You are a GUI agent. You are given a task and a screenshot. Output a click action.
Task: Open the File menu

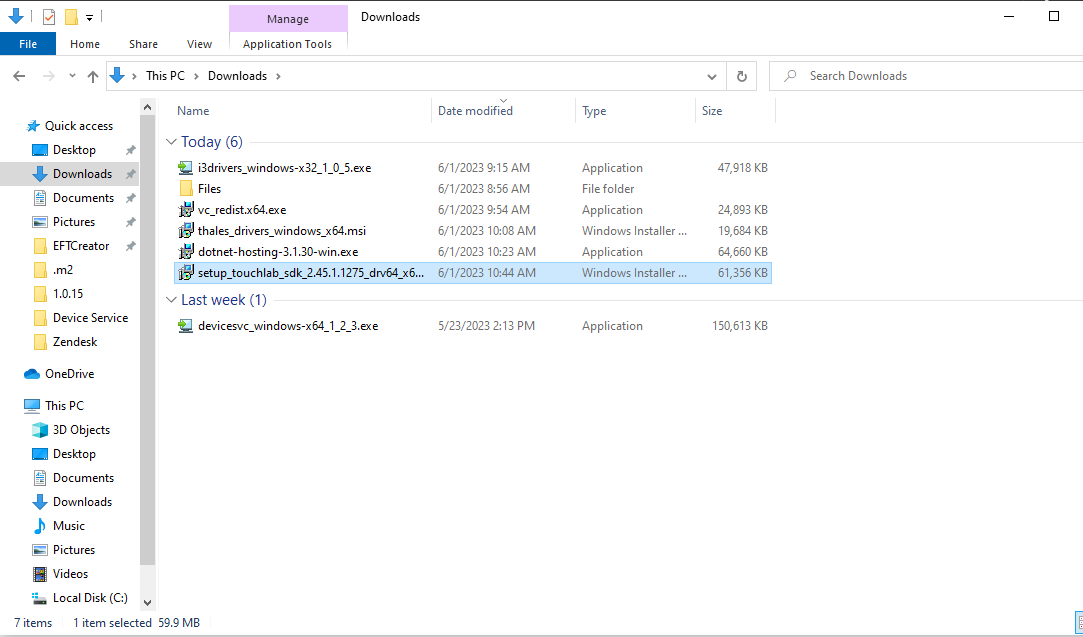[28, 44]
